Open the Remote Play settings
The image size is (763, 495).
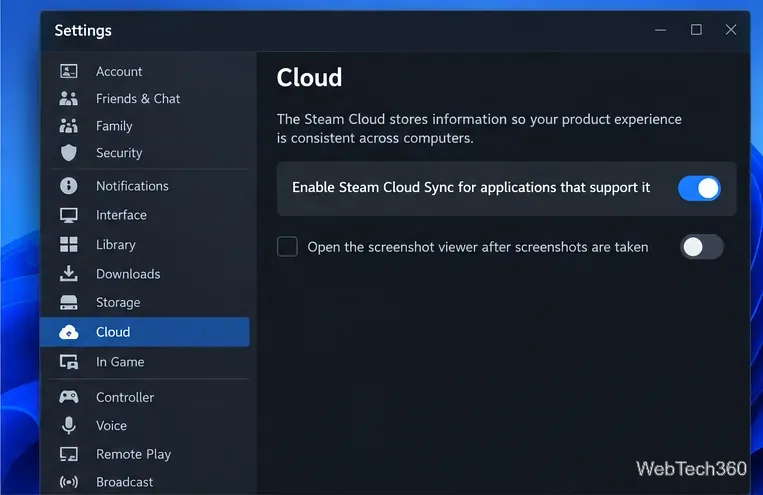(x=145, y=454)
